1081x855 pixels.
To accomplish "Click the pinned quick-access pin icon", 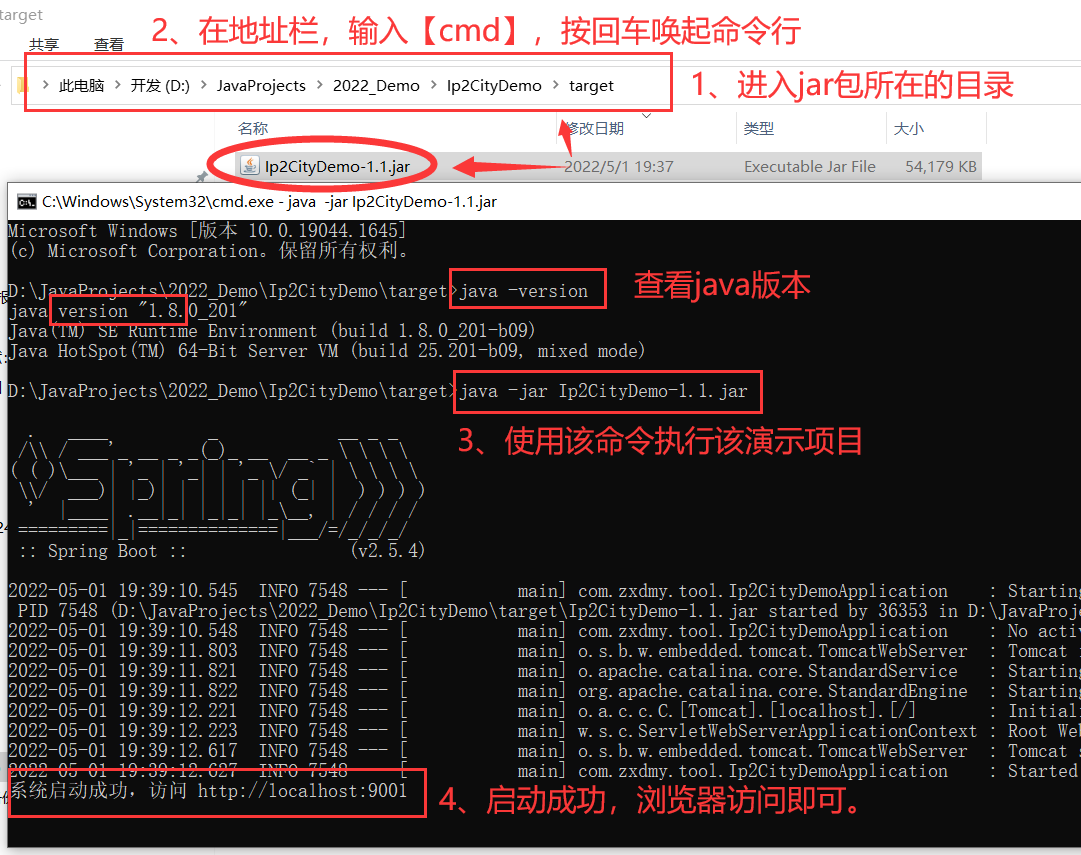I will 201,177.
